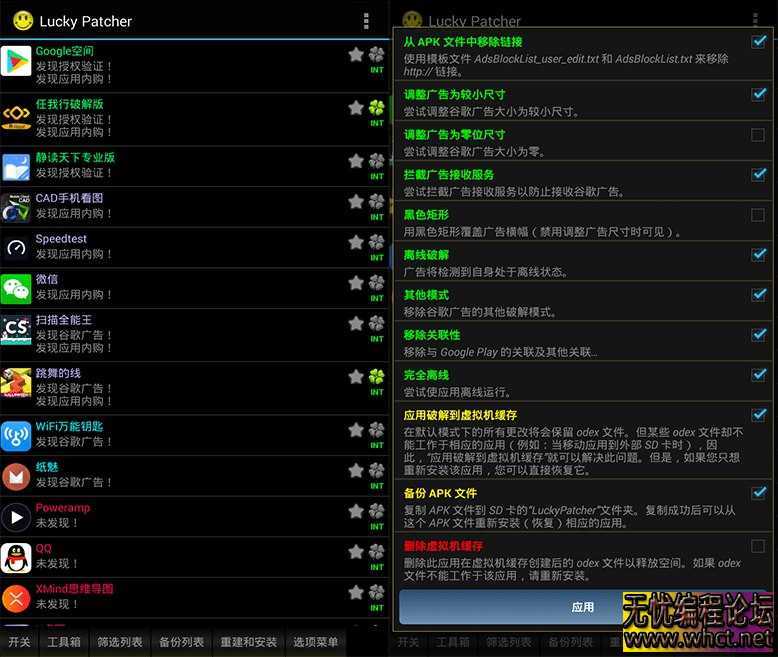The height and width of the screenshot is (657, 778).
Task: Click the star icon beside 任我行破解版
Action: click(355, 107)
